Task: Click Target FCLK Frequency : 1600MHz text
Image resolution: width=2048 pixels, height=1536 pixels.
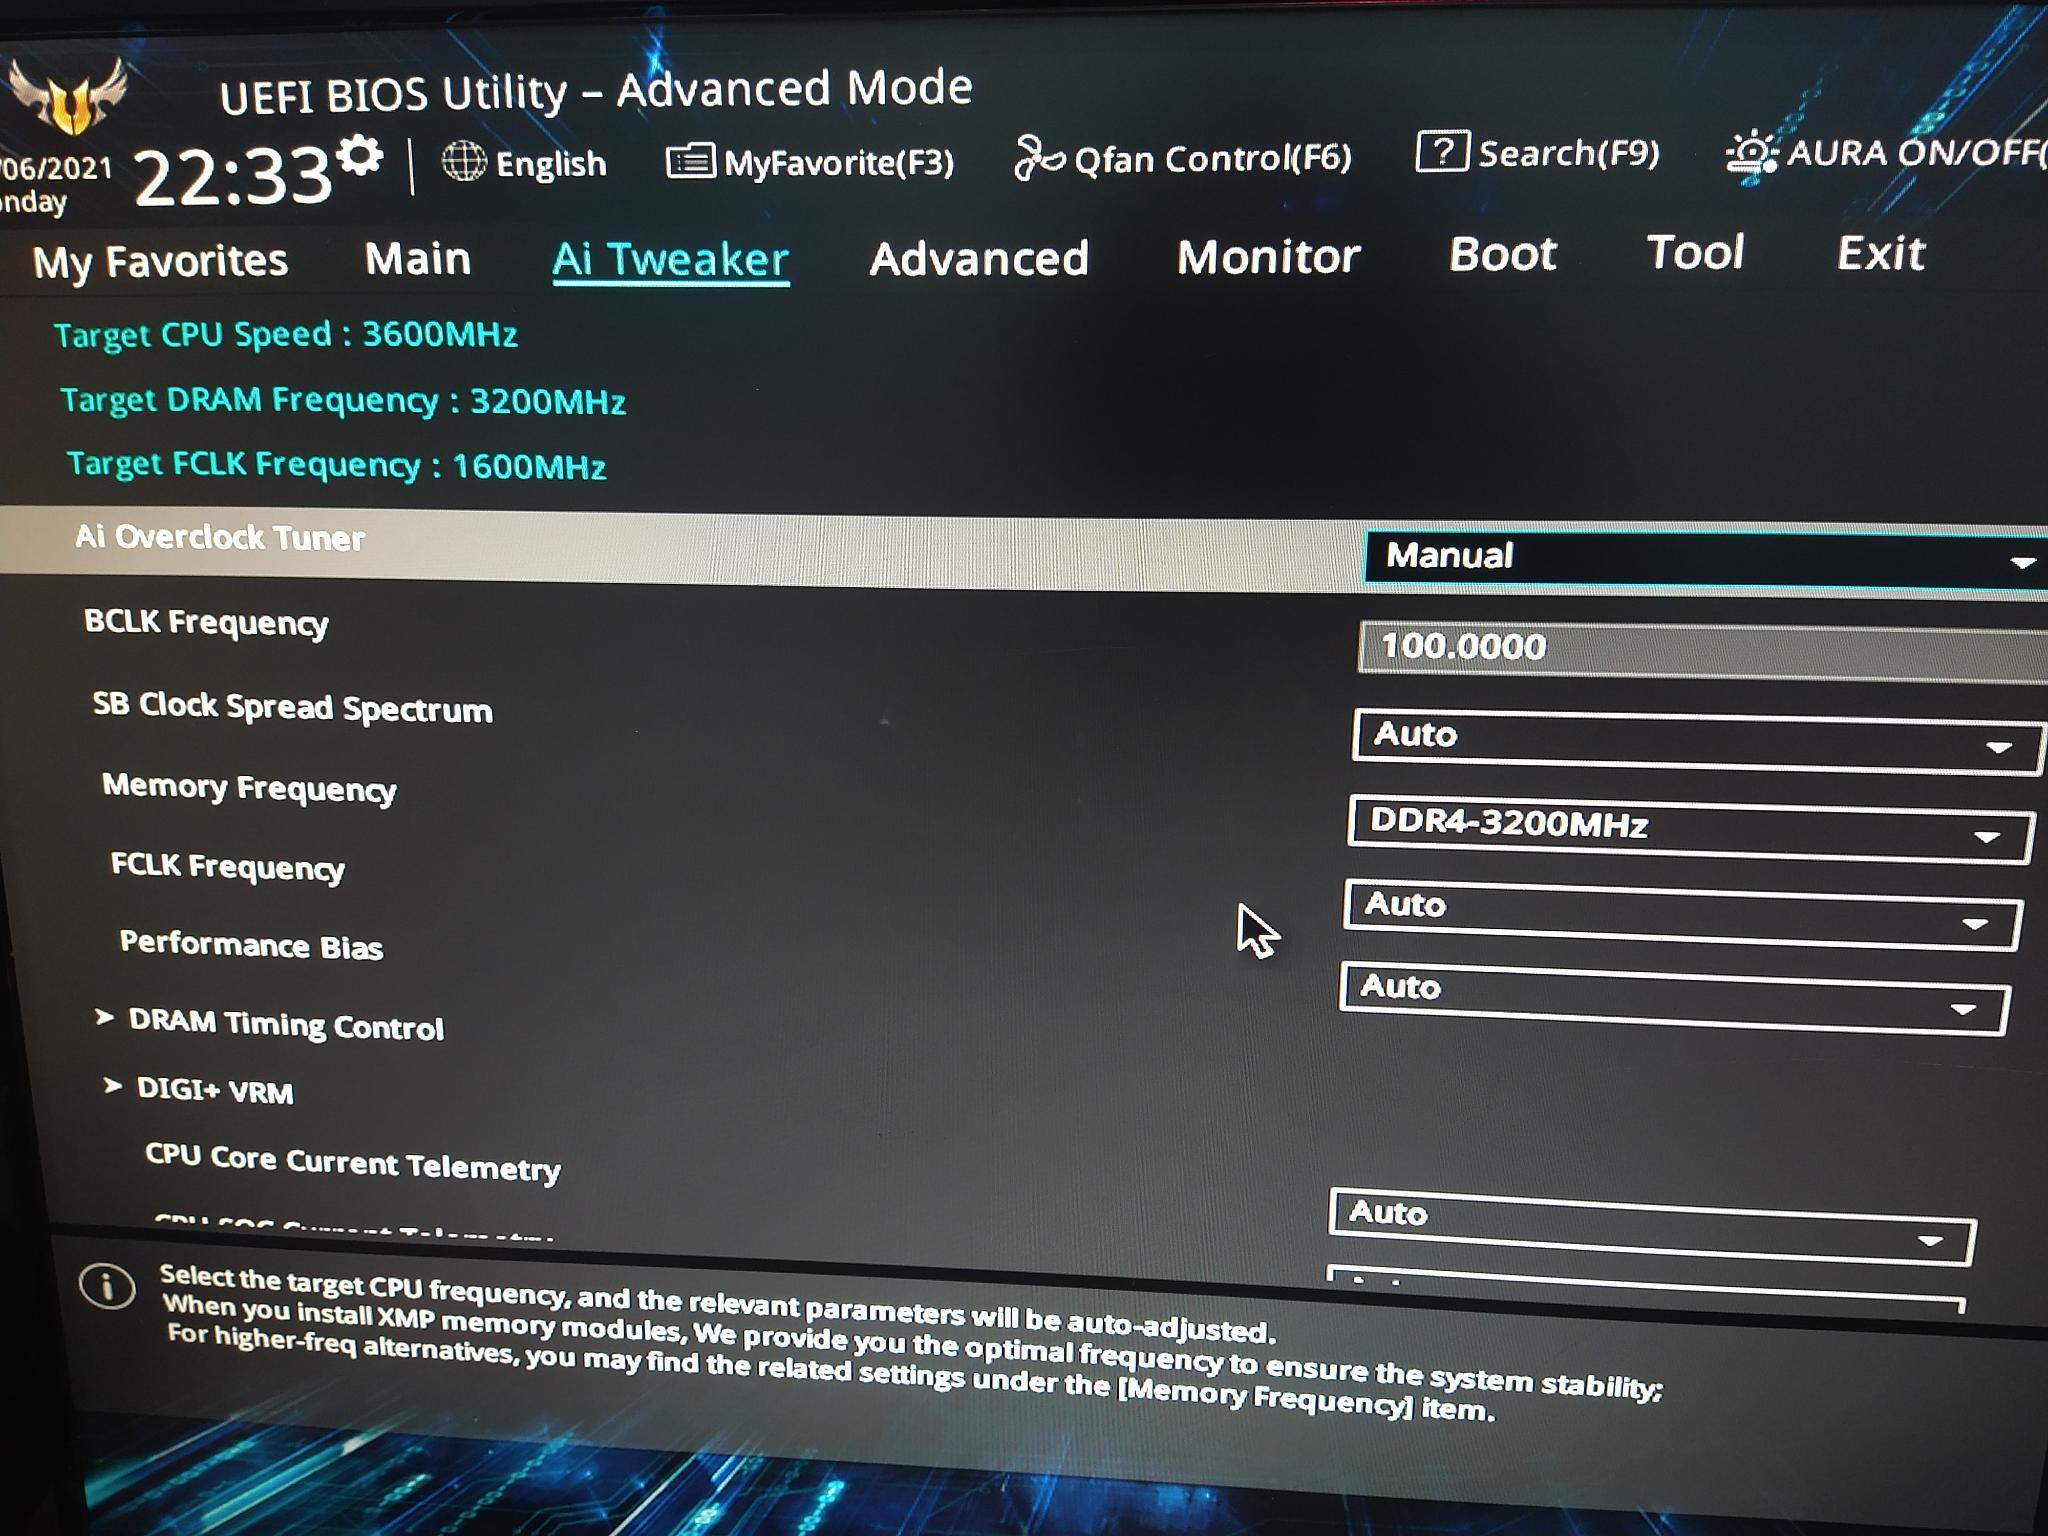Action: pos(336,465)
